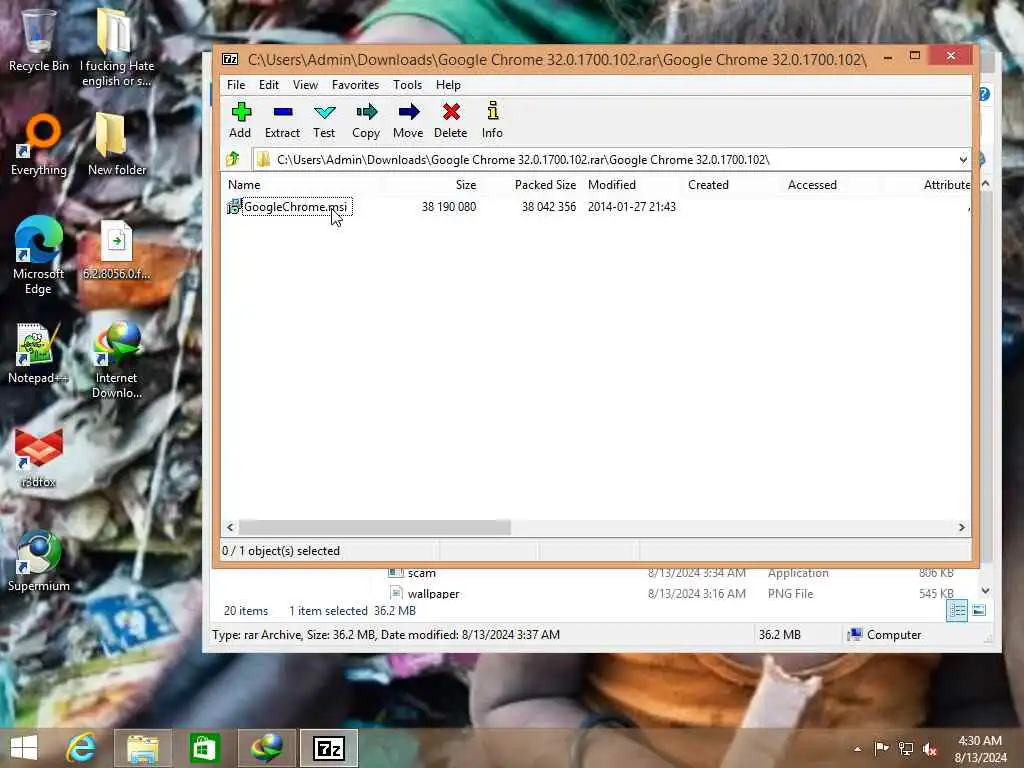Switch Explorer to details view
The image size is (1024, 768).
click(x=957, y=611)
